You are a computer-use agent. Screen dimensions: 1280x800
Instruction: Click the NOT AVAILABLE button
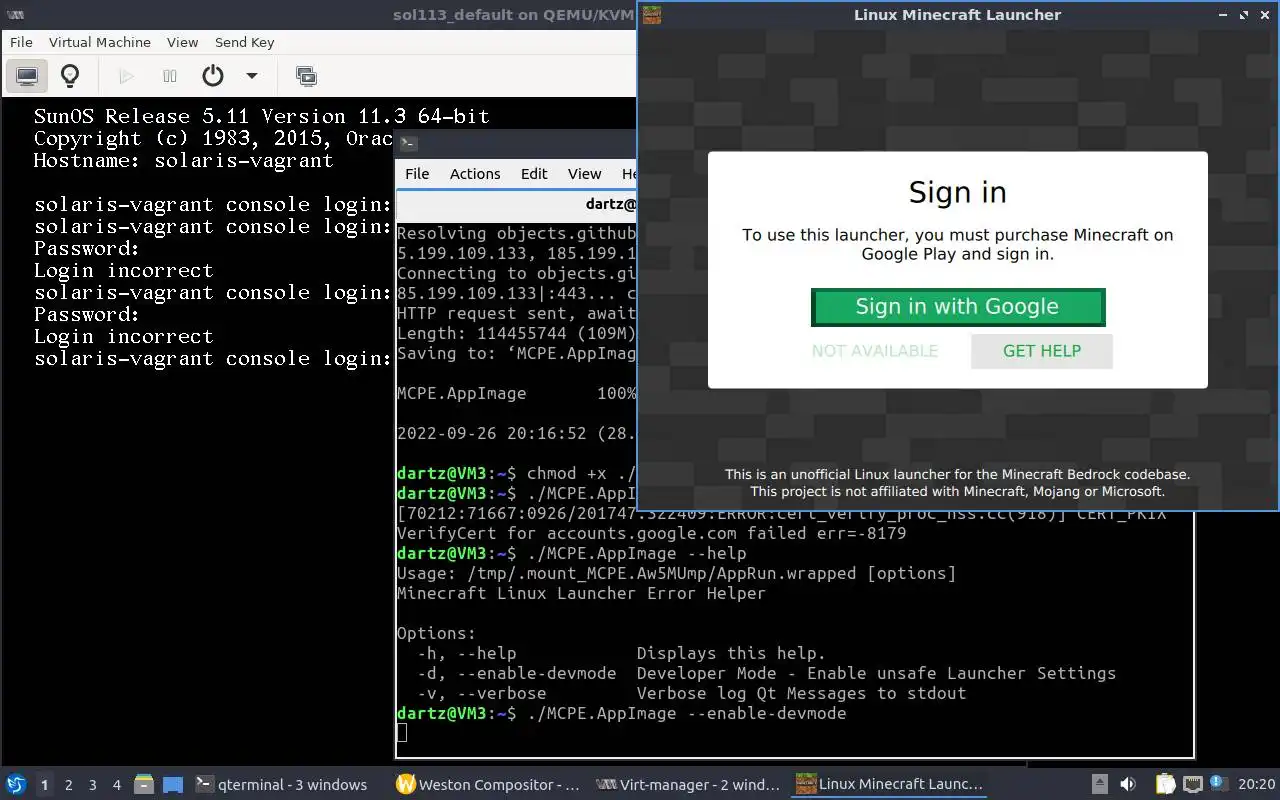point(875,351)
